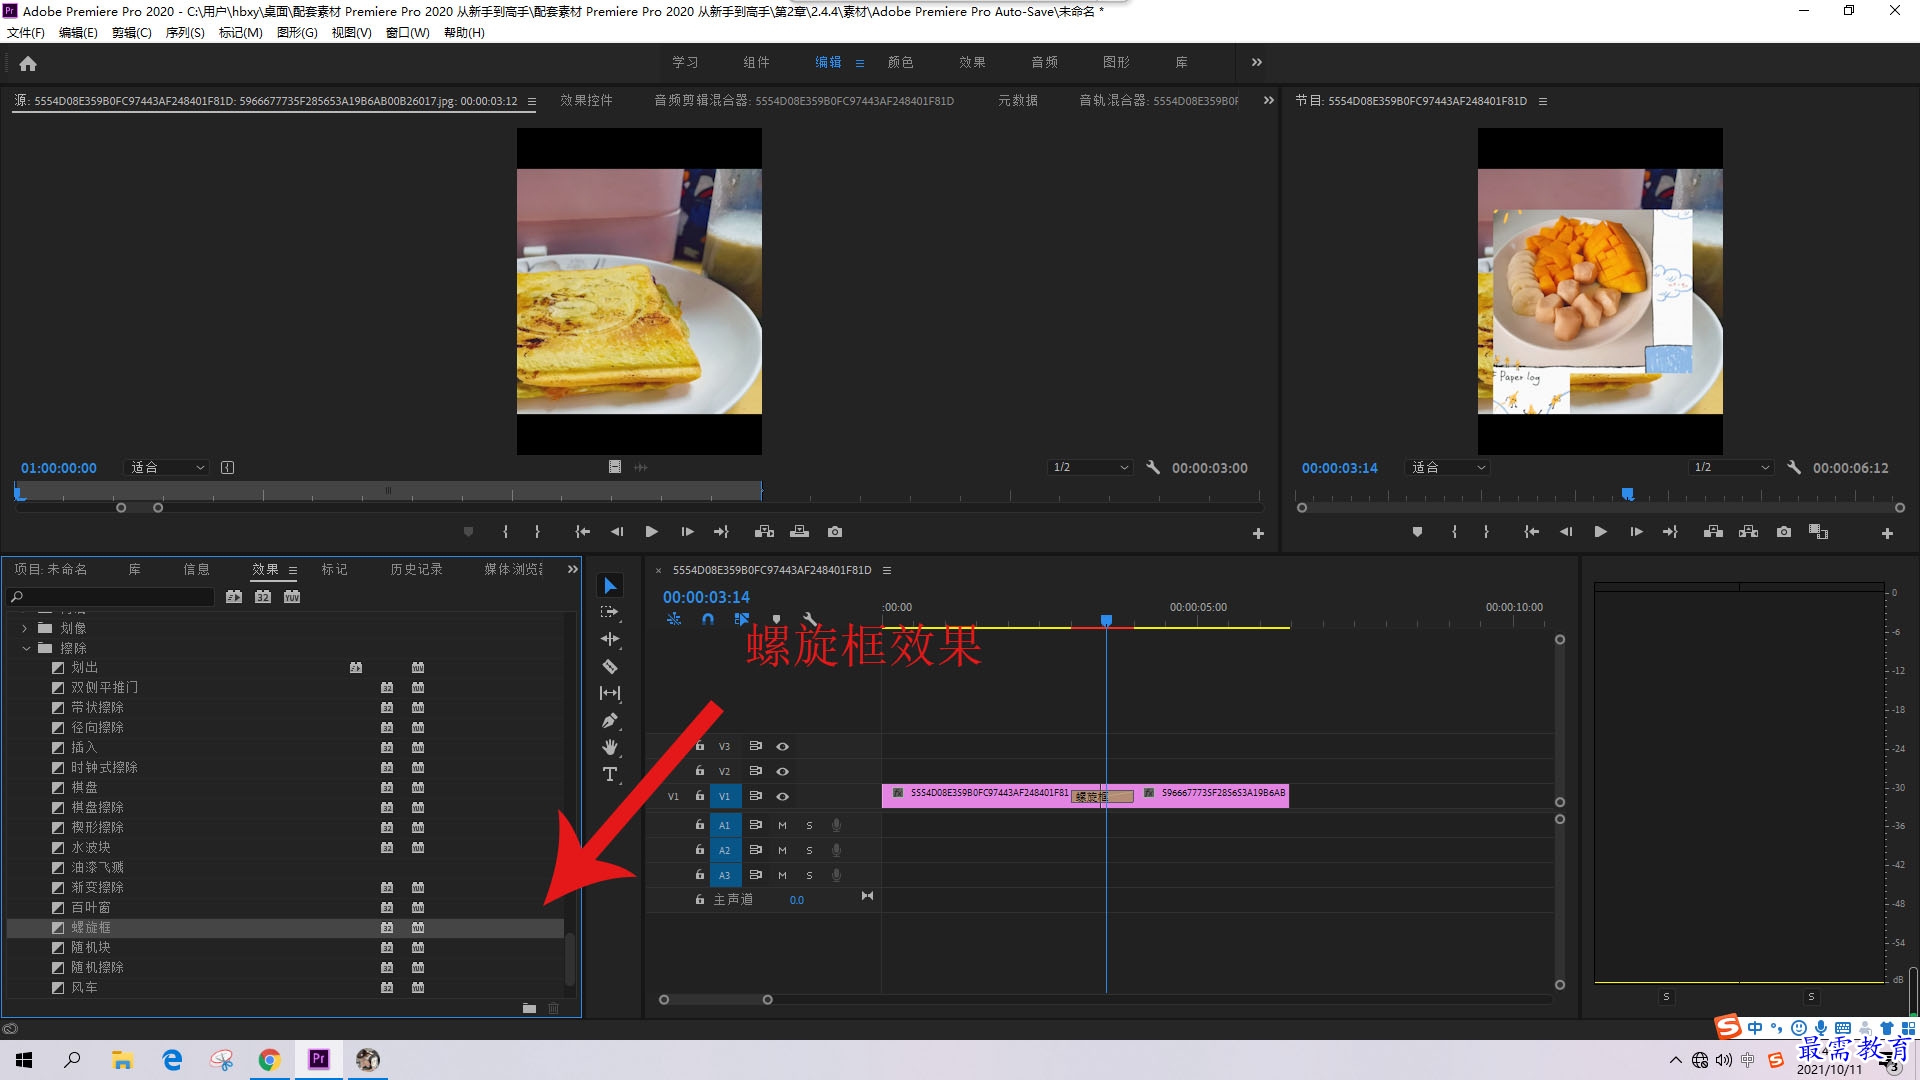Screen dimensions: 1920x1080
Task: Open Premiere Pro in Windows taskbar
Action: (x=319, y=1059)
